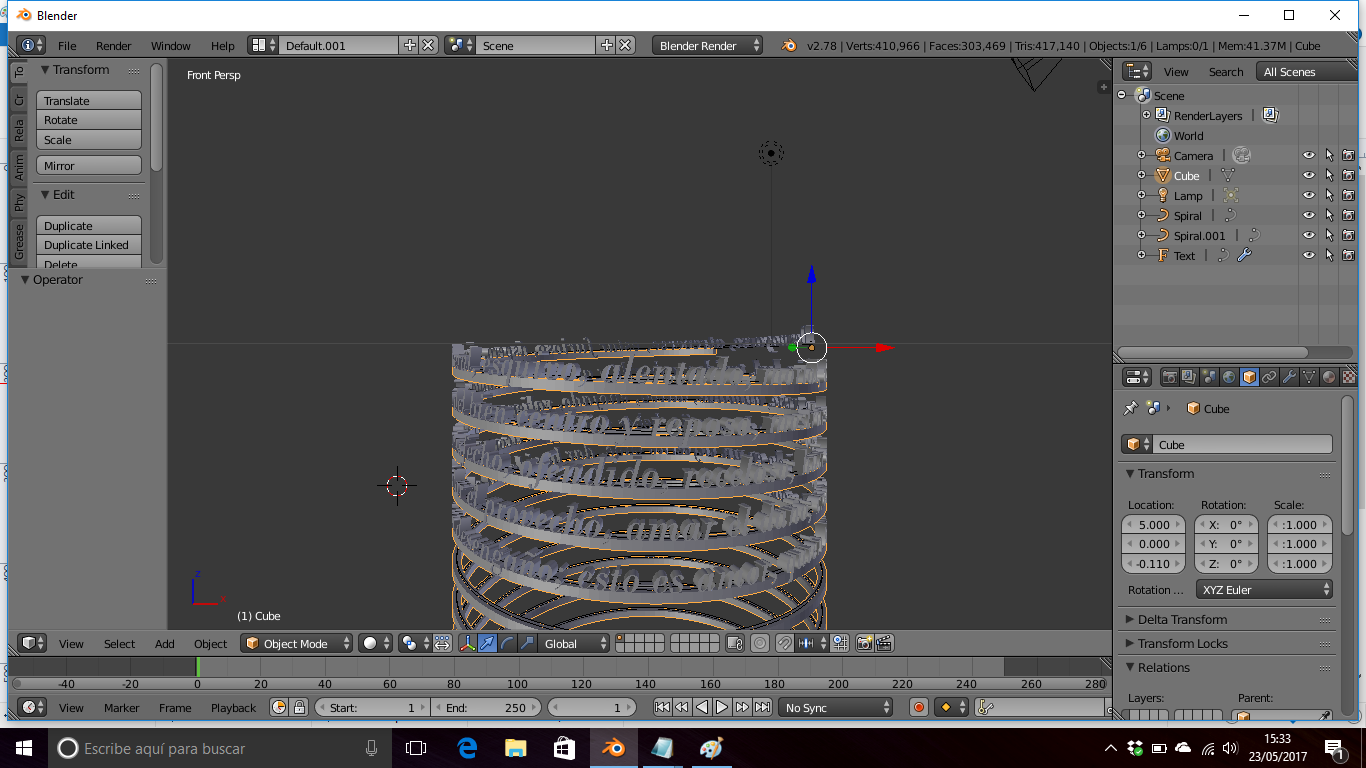Toggle Text visibility eye in outliner
This screenshot has width=1366, height=768.
pos(1308,255)
